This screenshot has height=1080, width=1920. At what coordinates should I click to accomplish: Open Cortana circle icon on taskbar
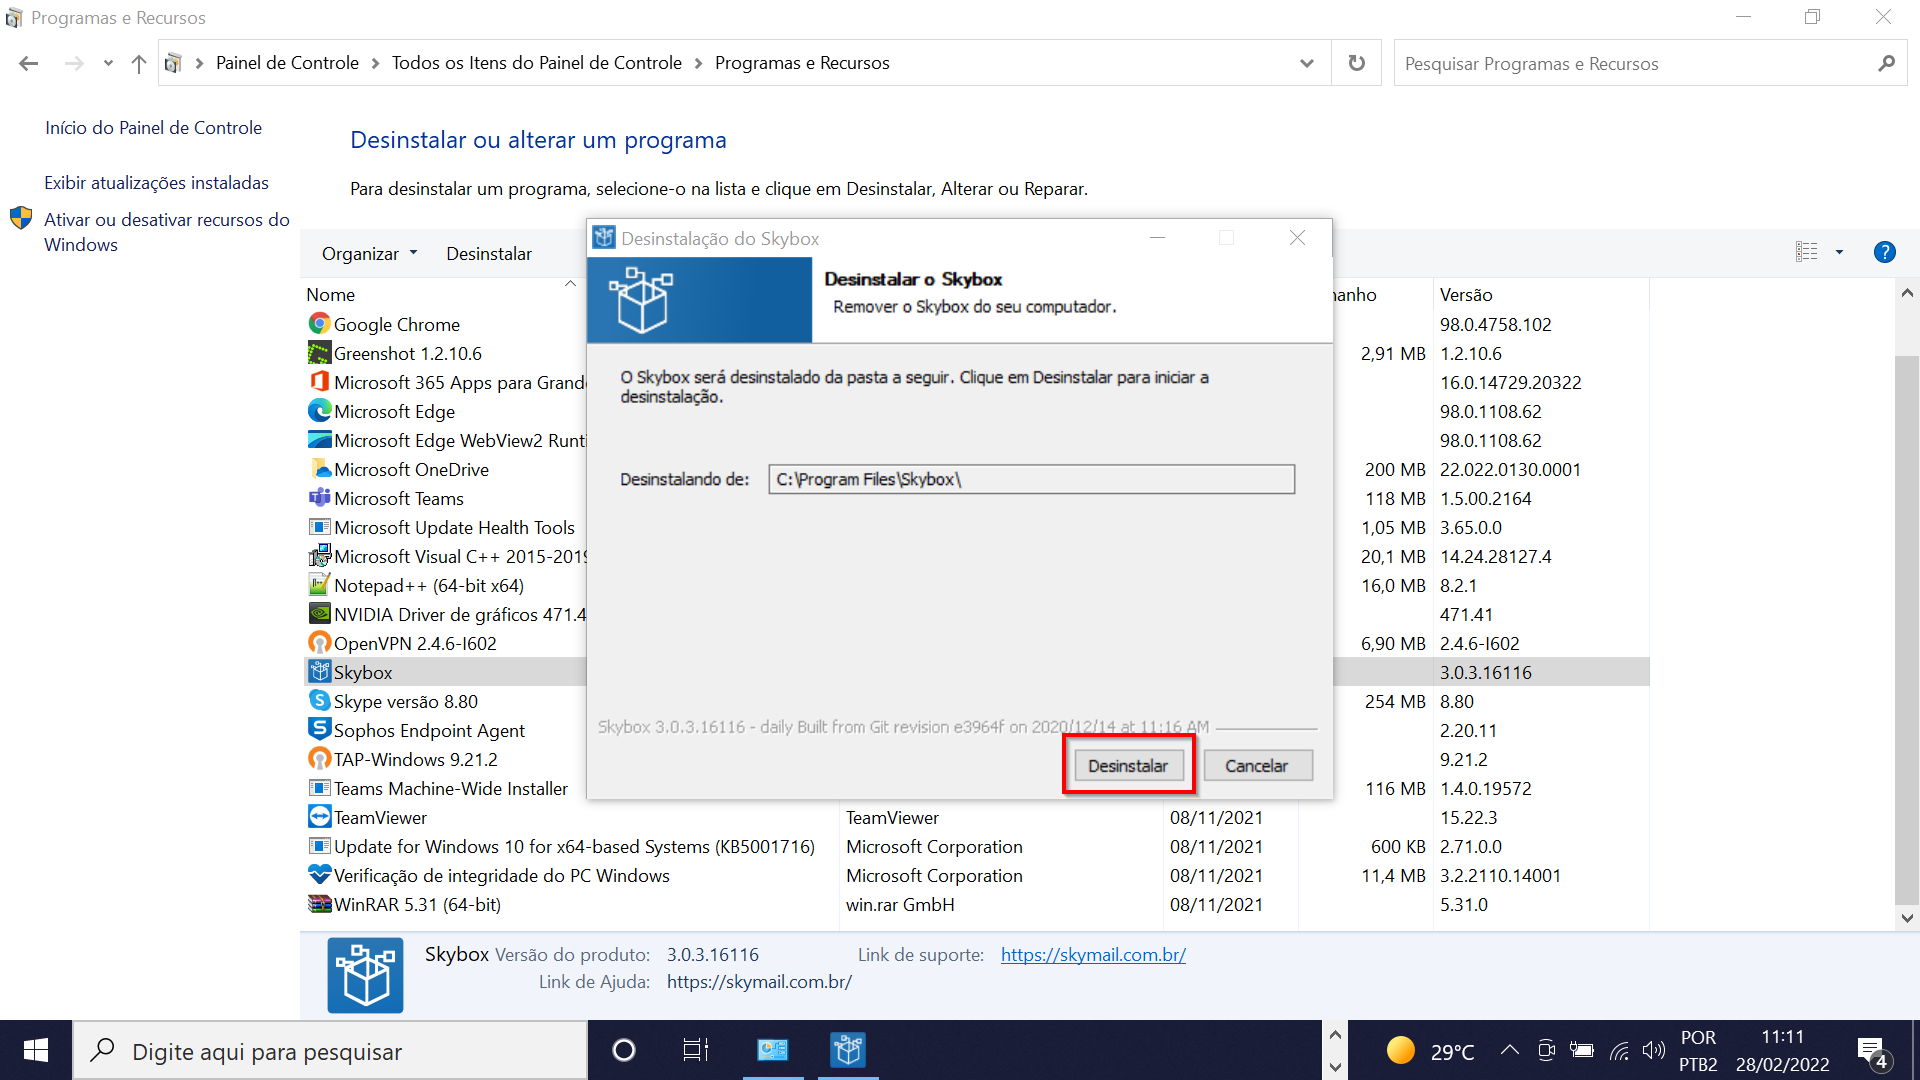[623, 1050]
